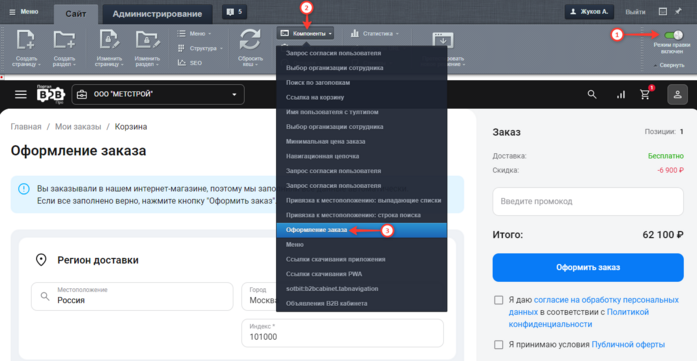Click the location pin icon by Регион доставки
697x361 pixels.
click(x=41, y=260)
